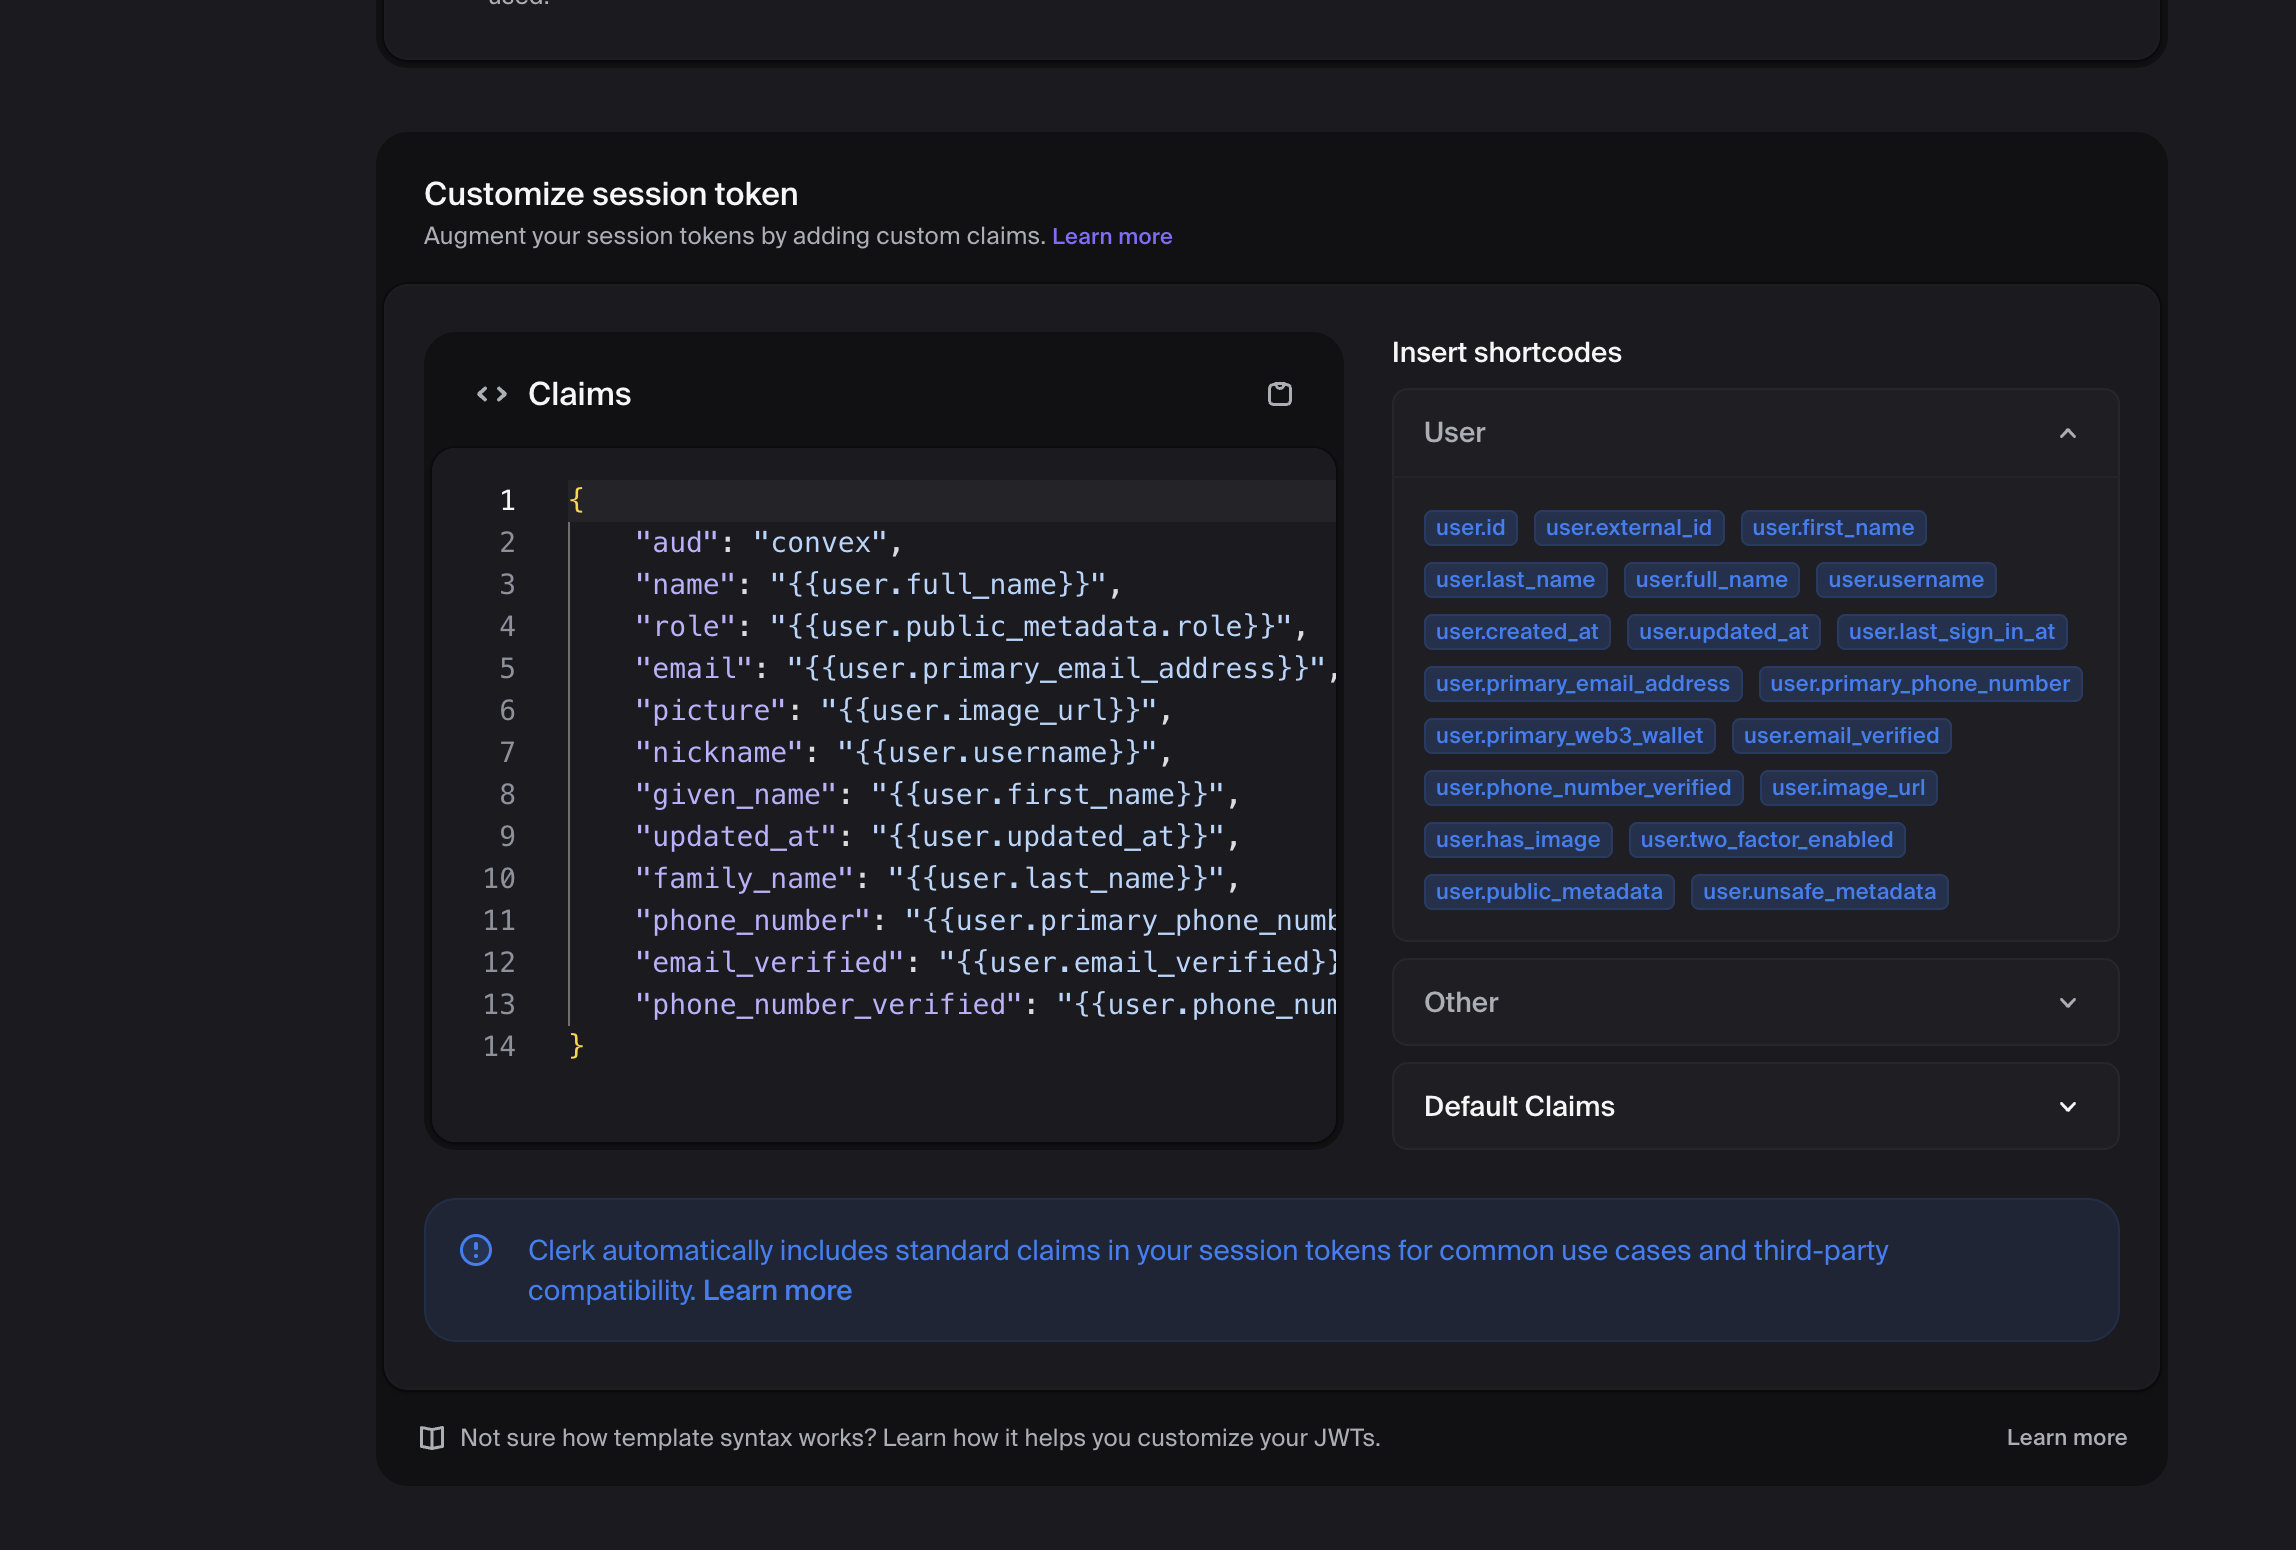Open Learn more in the blue info banner
The height and width of the screenshot is (1550, 2296).
click(777, 1291)
